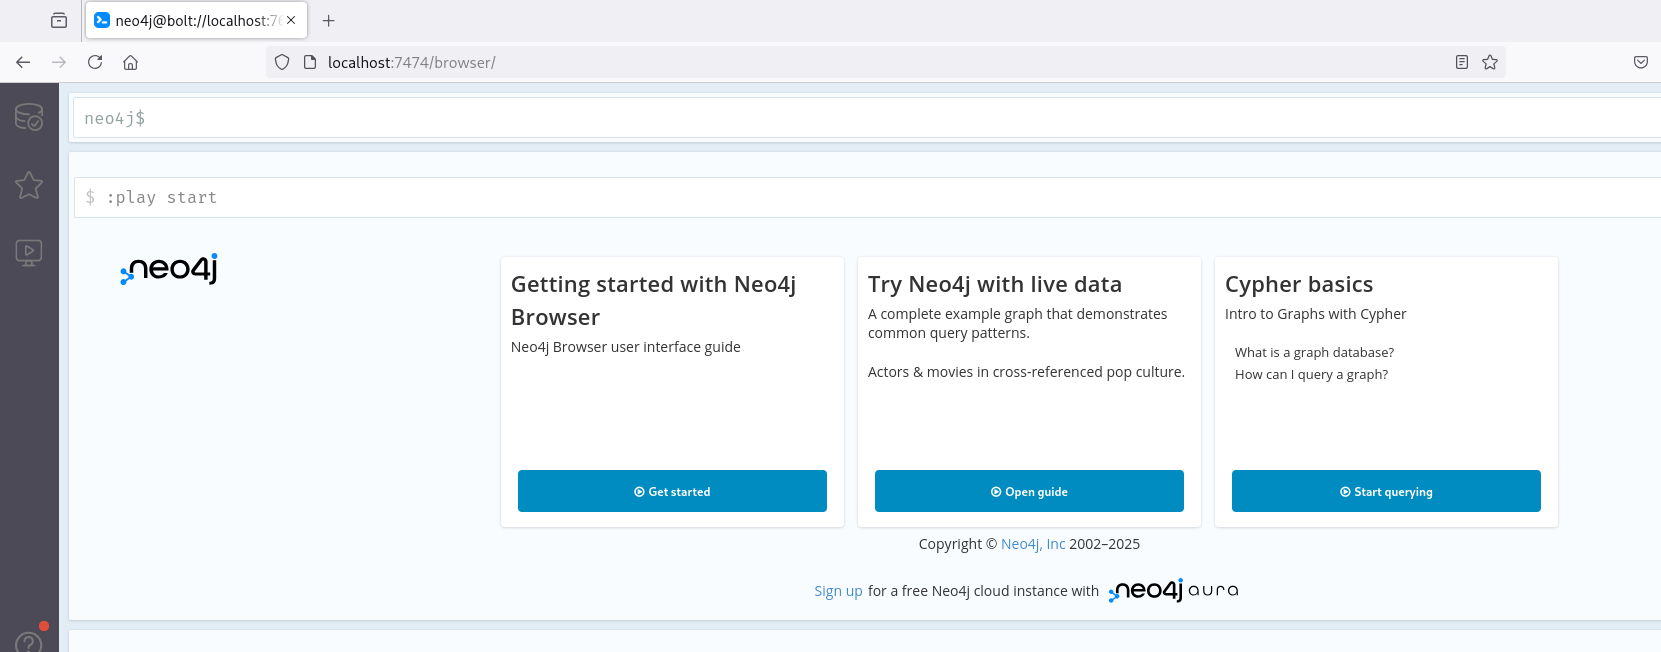Screen dimensions: 1661x652
Task: Reload the current browser page
Action: point(95,62)
